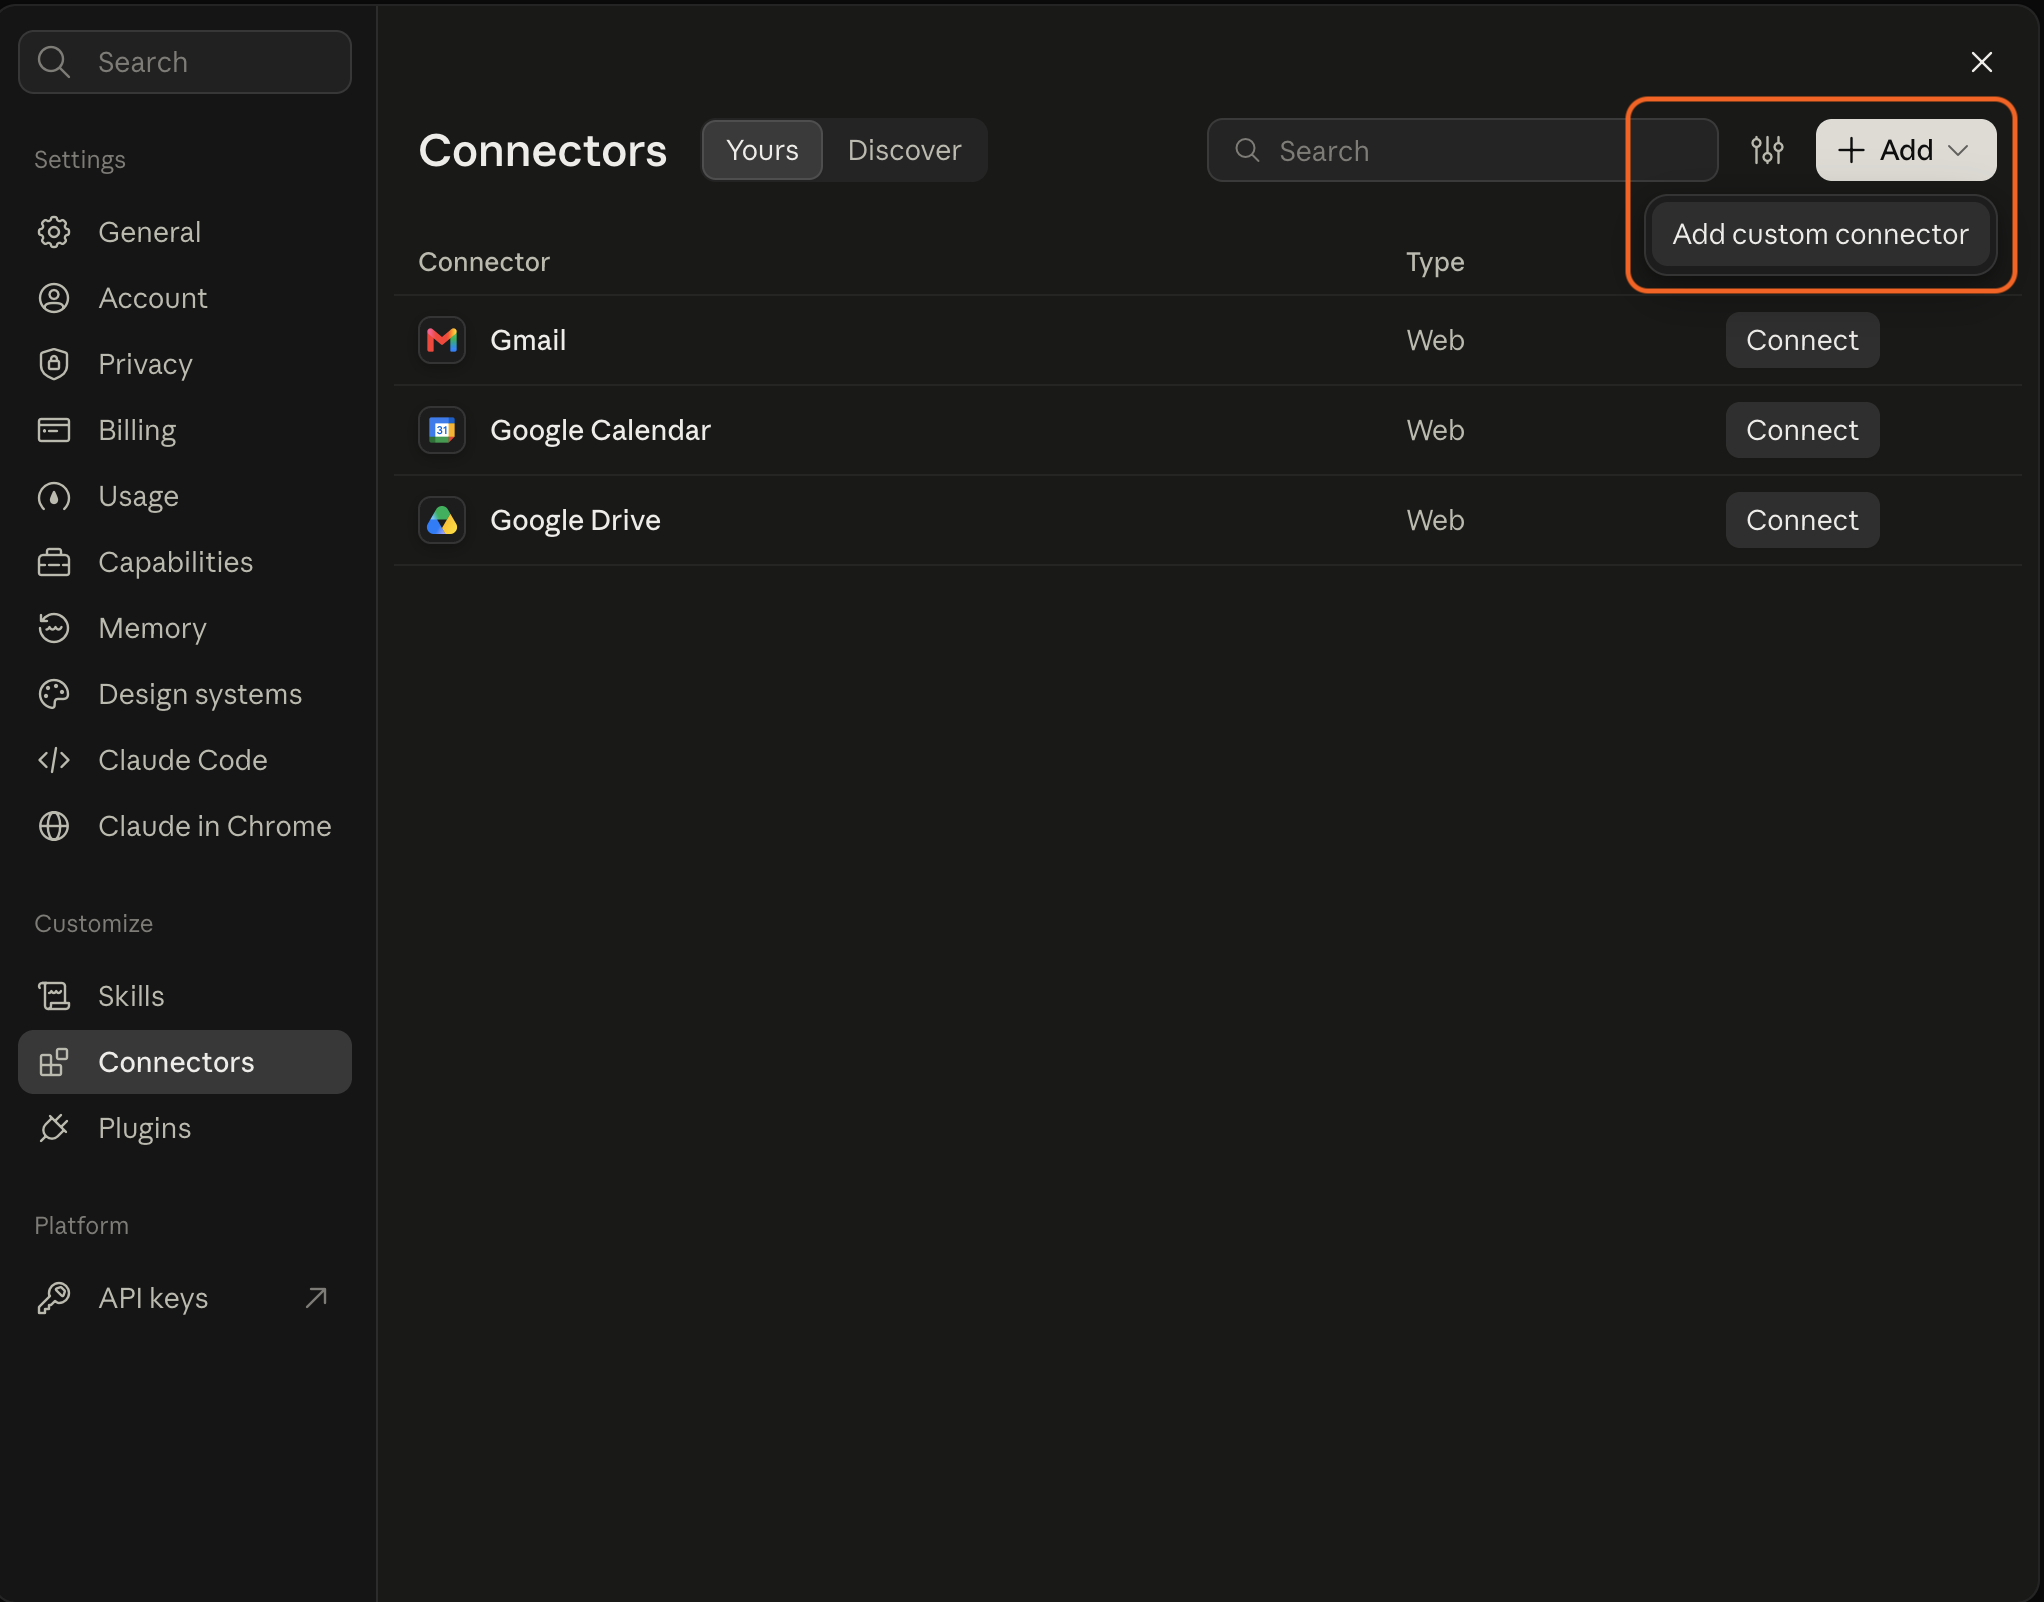This screenshot has height=1602, width=2044.
Task: Click the Skills scroll icon
Action: tap(54, 996)
